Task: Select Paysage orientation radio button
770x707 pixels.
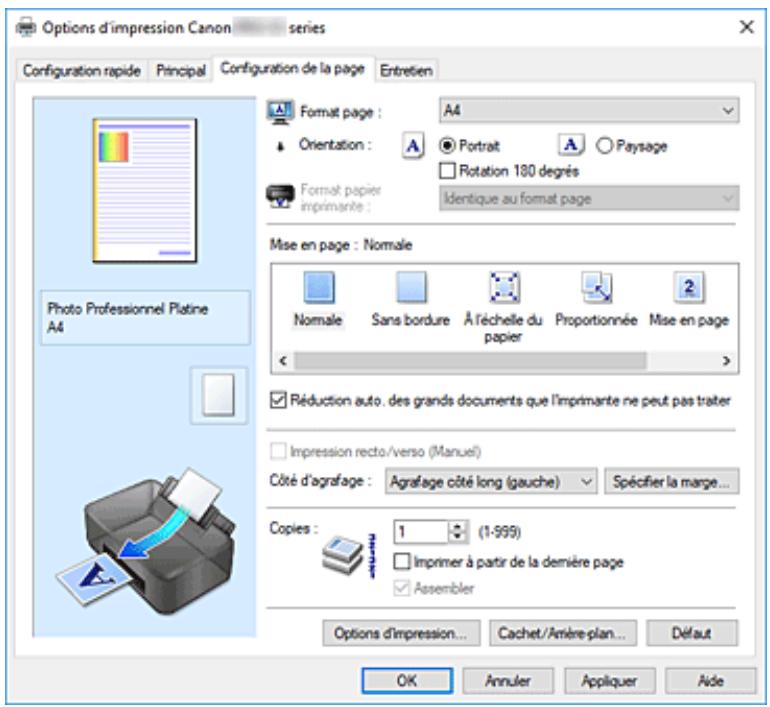Action: 605,146
